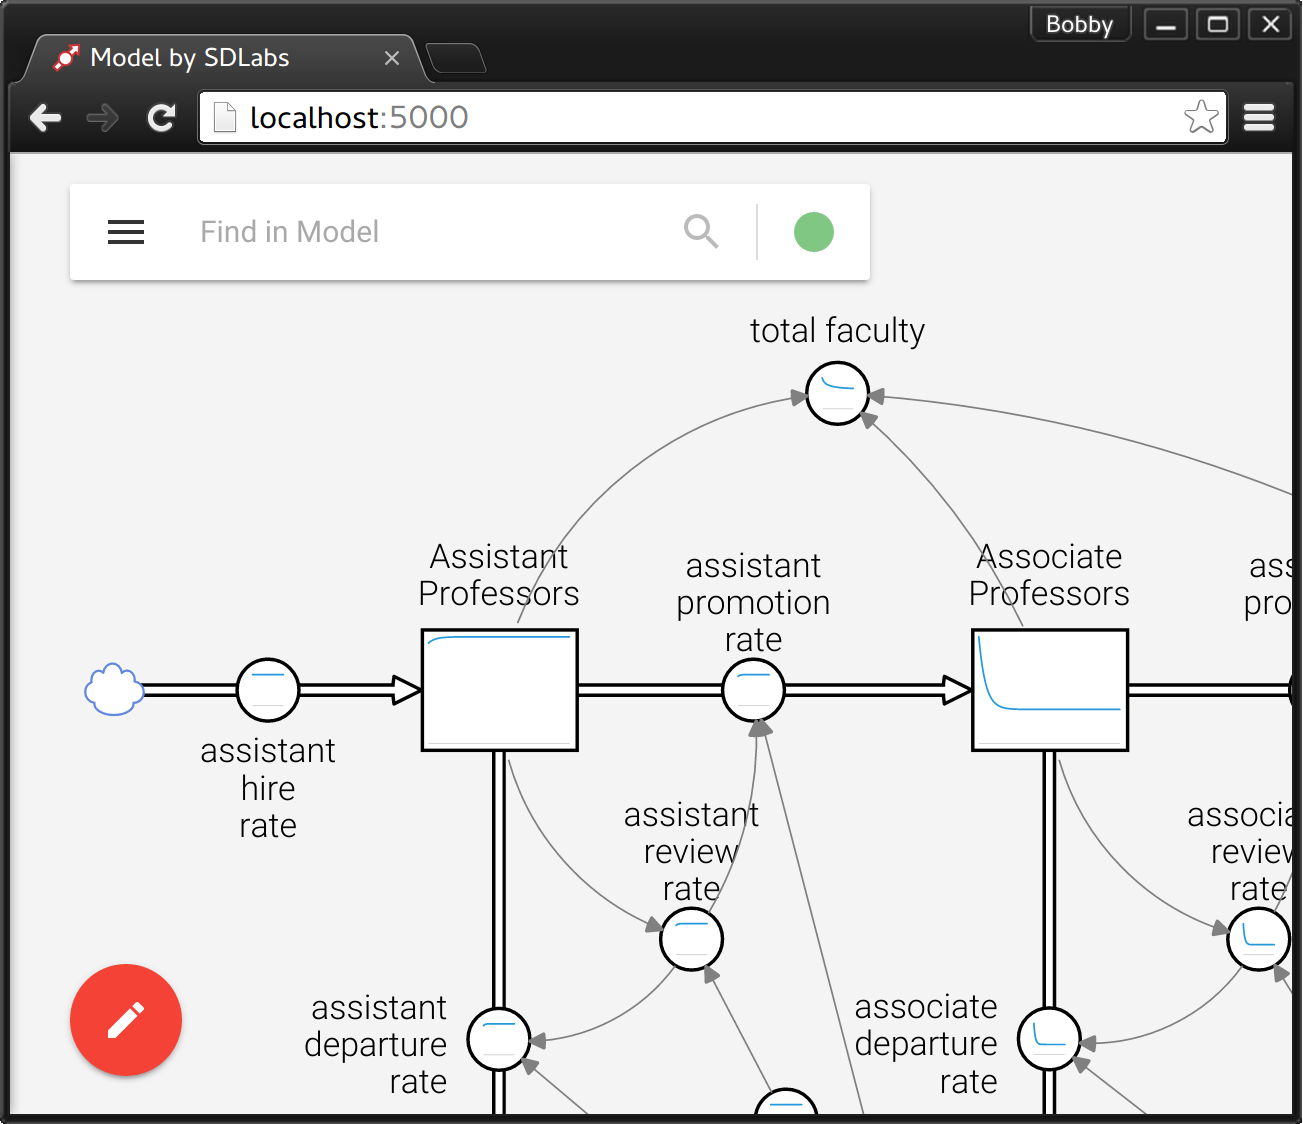Select the total faculty variable circle
This screenshot has width=1303, height=1124.
point(838,393)
